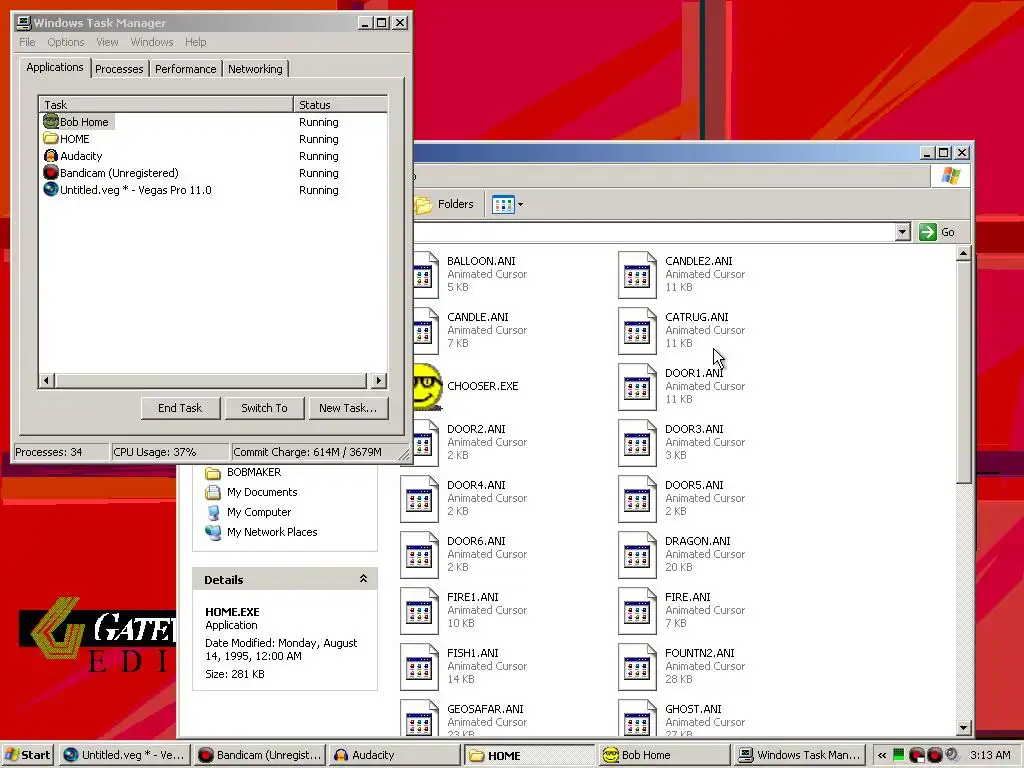The width and height of the screenshot is (1024, 768).
Task: Select the CATRUG.ANI file icon
Action: tap(637, 330)
